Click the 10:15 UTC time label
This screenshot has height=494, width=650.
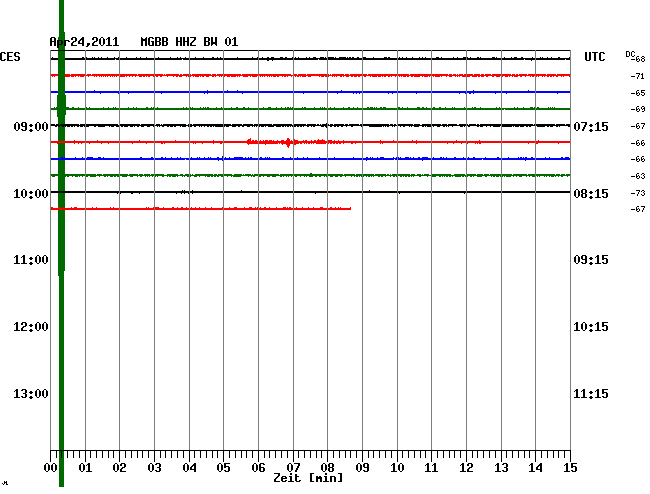point(591,327)
